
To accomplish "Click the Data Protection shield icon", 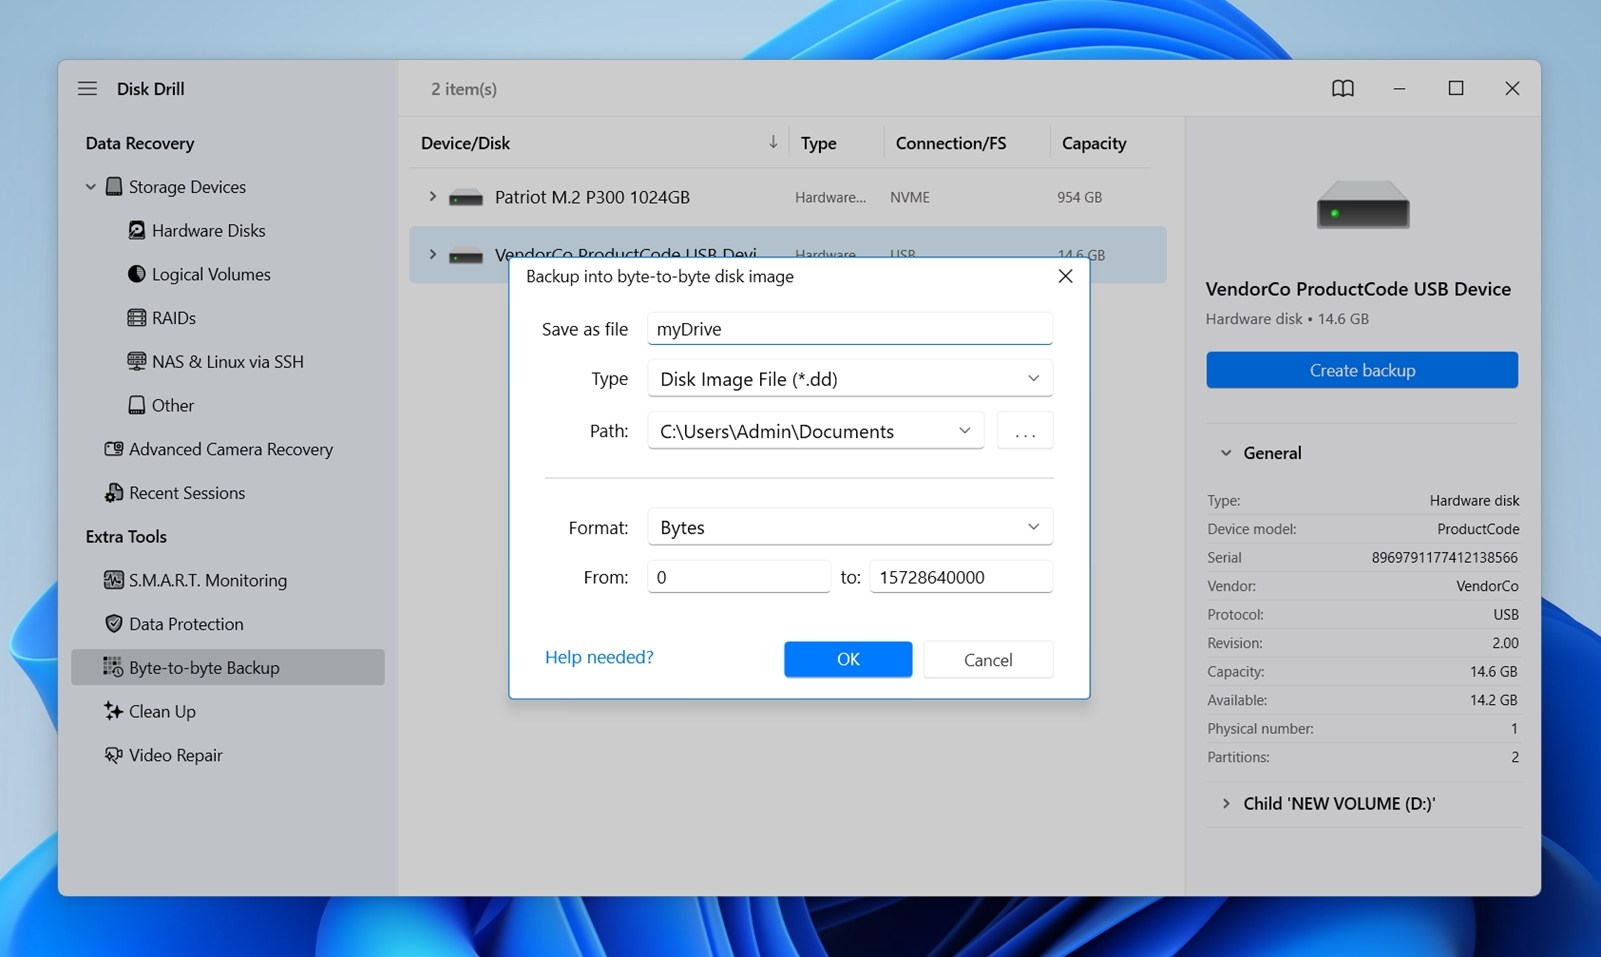I will pyautogui.click(x=114, y=623).
